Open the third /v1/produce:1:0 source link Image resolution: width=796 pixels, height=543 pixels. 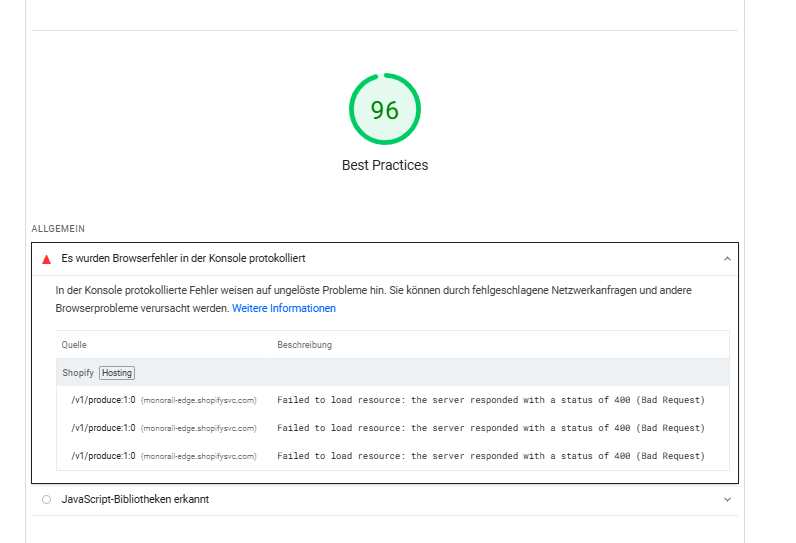103,456
